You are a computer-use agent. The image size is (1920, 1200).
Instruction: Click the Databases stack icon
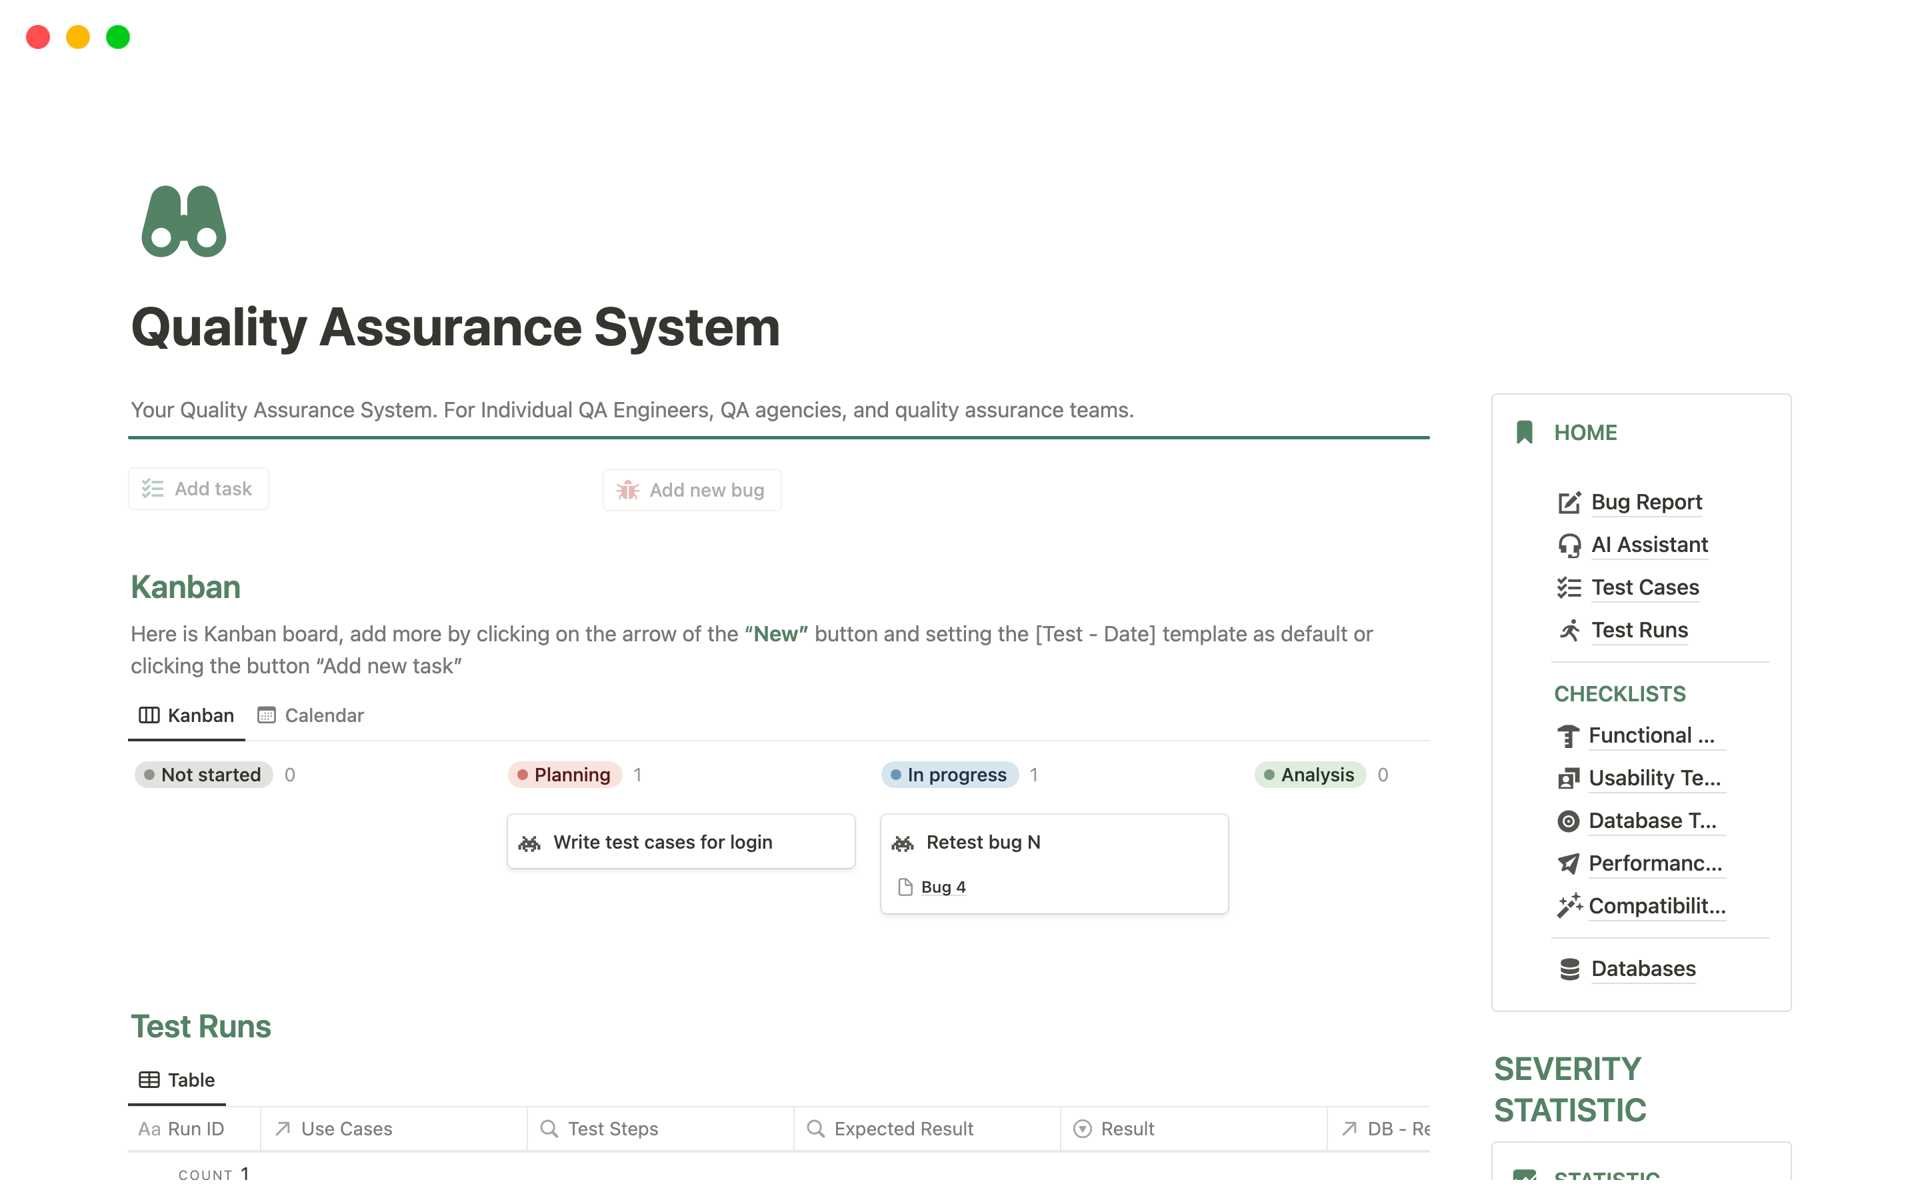coord(1568,969)
